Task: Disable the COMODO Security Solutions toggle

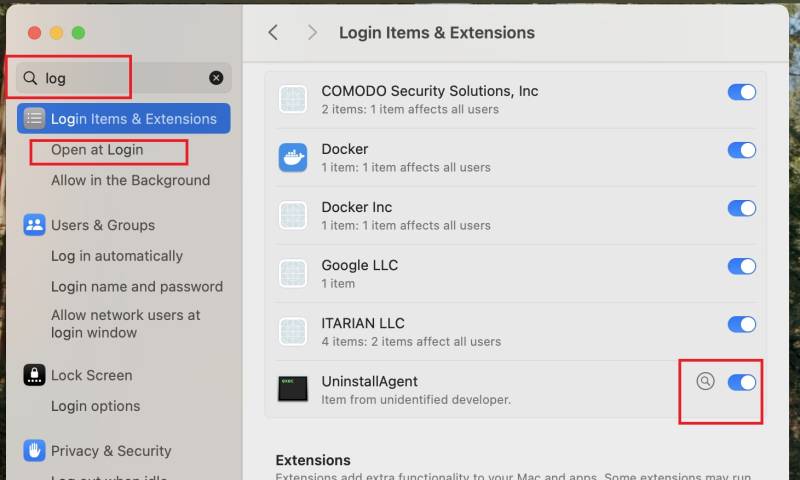Action: coord(741,92)
